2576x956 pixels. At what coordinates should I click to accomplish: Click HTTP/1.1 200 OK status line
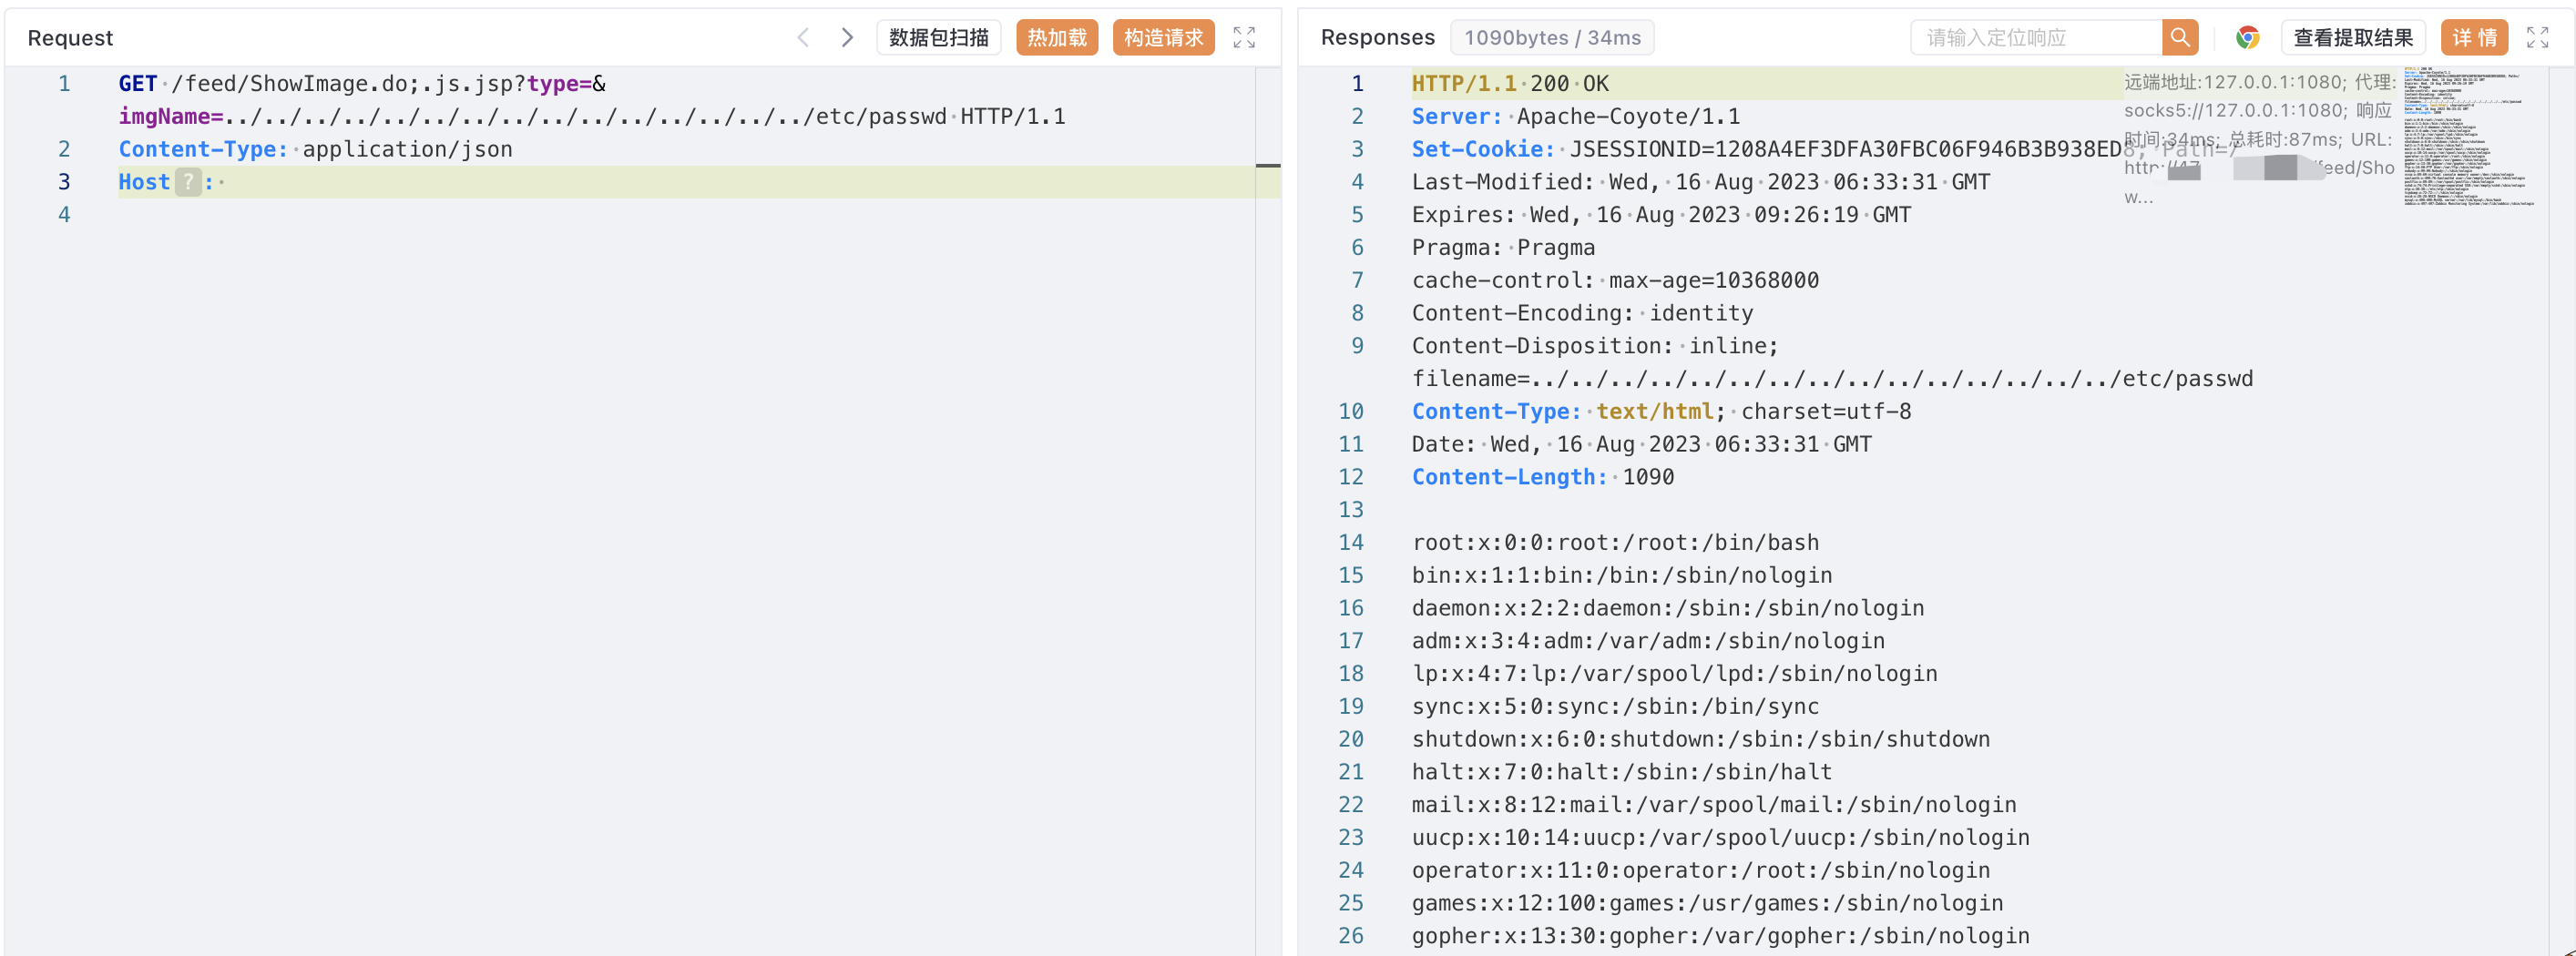[x=1510, y=84]
